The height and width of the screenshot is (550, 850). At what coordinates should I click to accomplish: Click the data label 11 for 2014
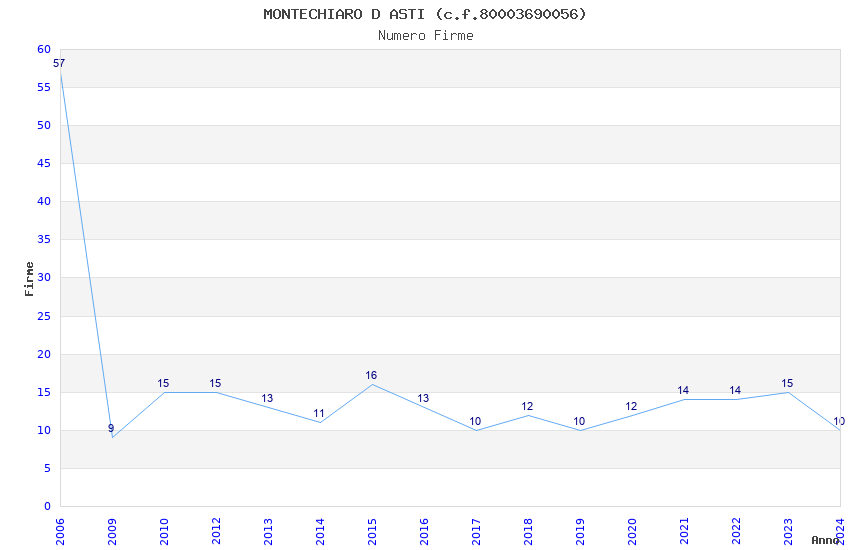pos(319,413)
